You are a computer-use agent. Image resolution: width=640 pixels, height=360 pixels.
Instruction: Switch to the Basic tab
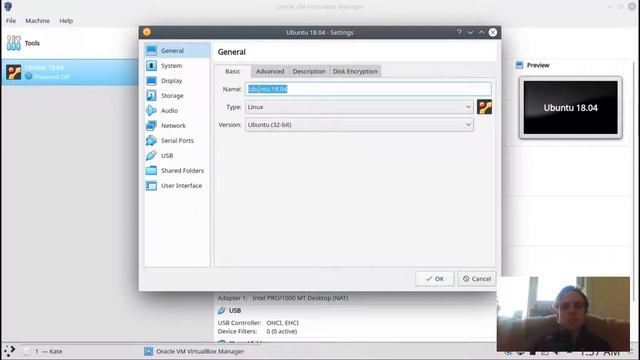233,71
